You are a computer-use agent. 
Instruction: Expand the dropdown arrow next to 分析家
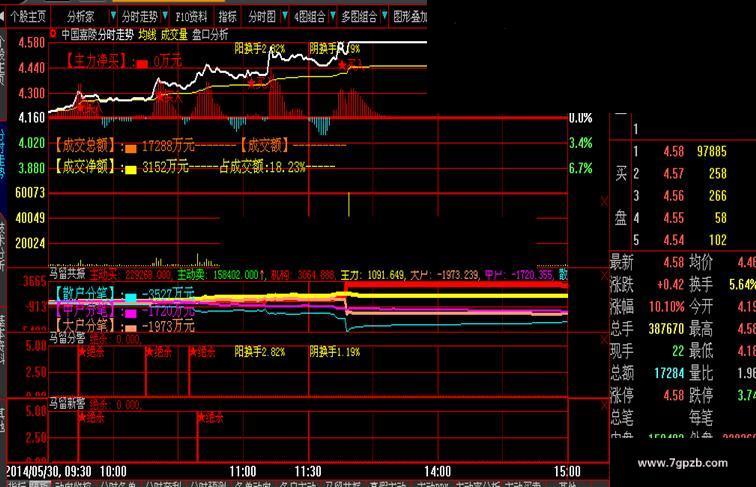(113, 16)
